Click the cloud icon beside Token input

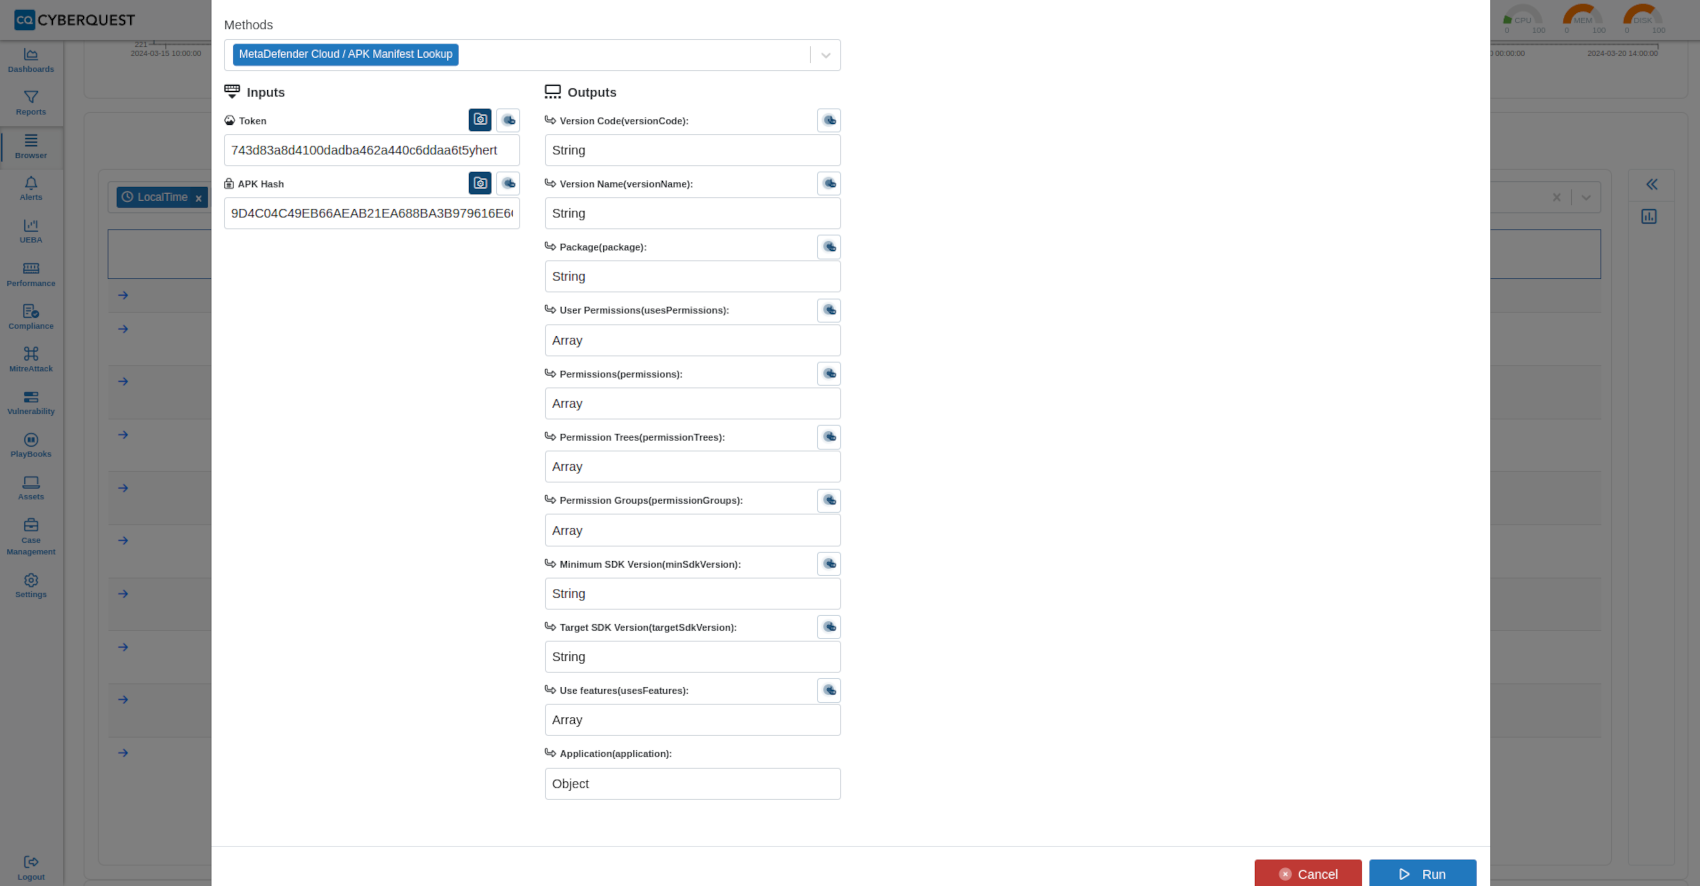coord(508,120)
